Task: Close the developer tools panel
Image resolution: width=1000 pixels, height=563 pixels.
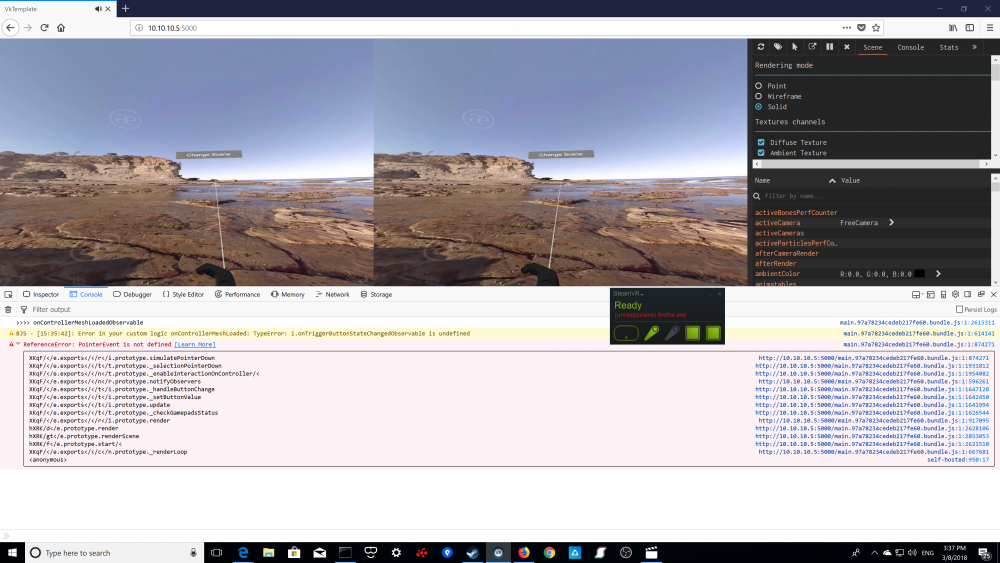Action: coord(993,295)
